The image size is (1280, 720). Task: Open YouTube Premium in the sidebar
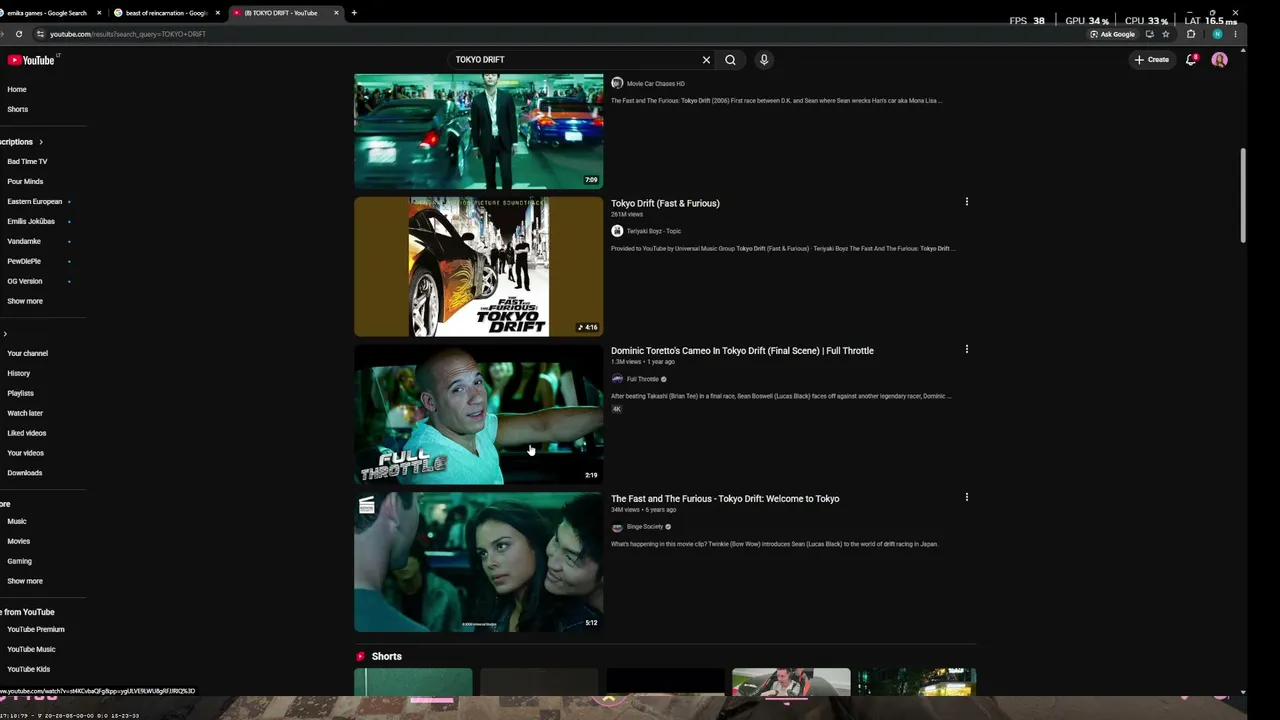click(x=36, y=629)
